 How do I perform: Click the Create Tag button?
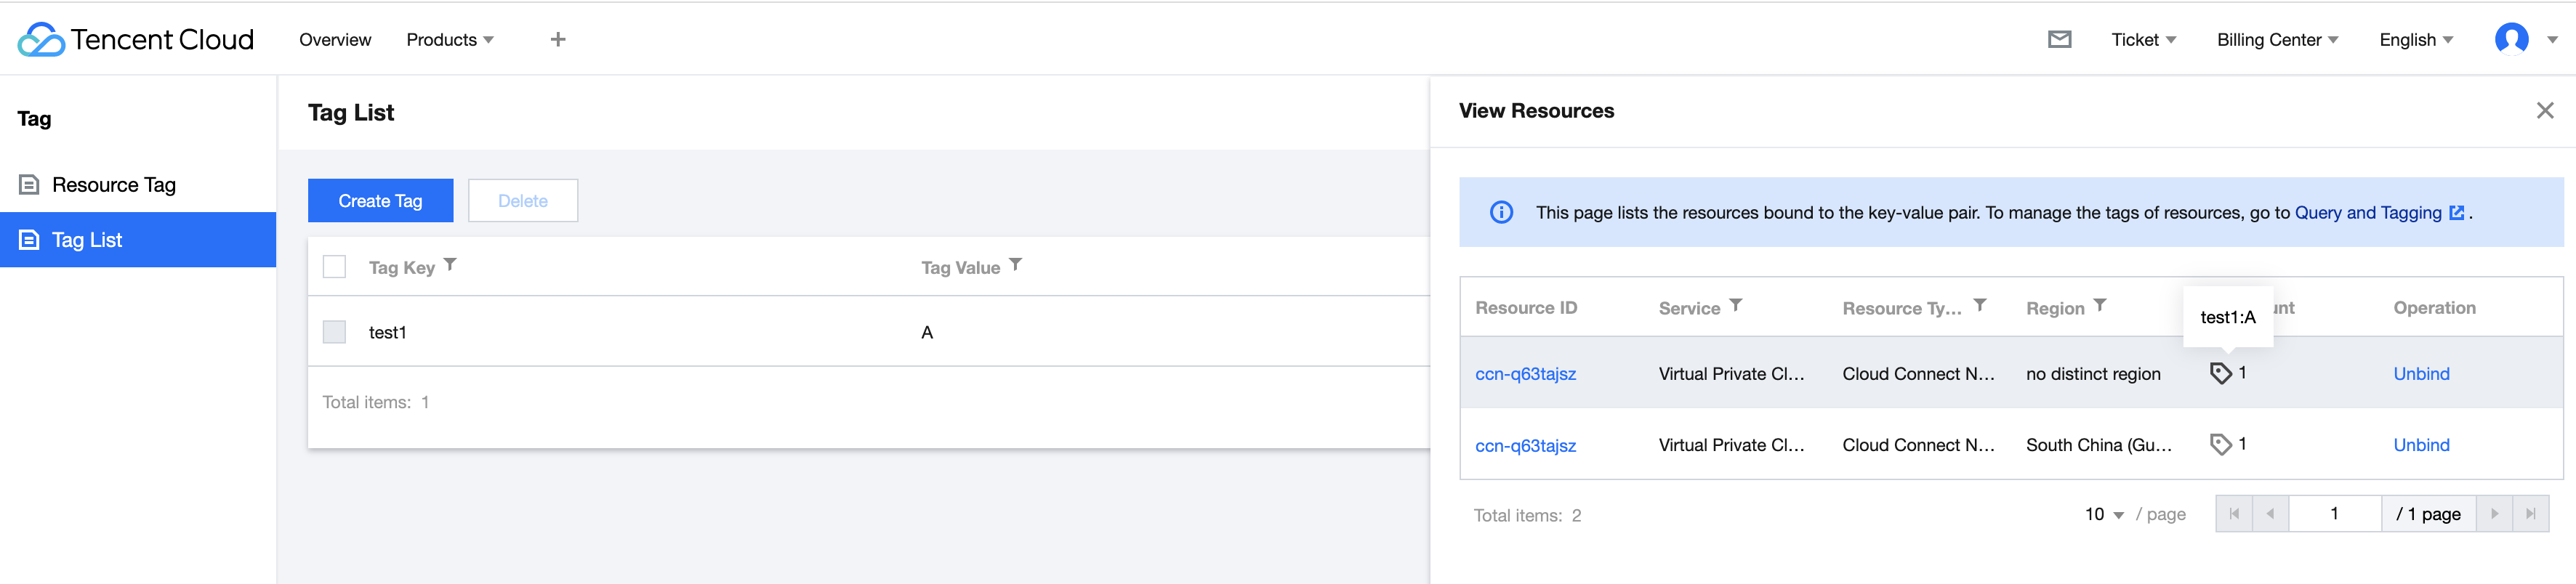[x=380, y=201]
